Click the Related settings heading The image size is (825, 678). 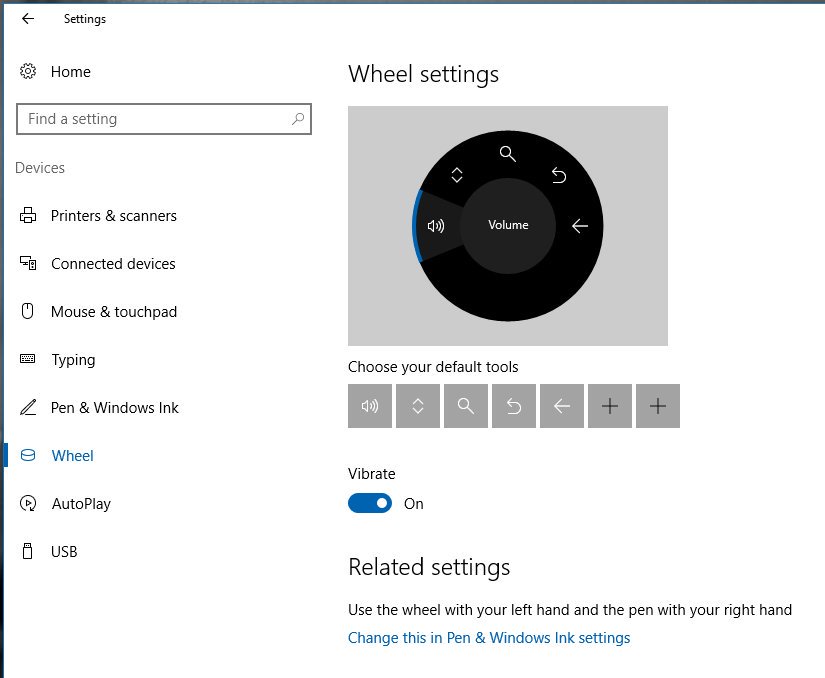point(429,567)
